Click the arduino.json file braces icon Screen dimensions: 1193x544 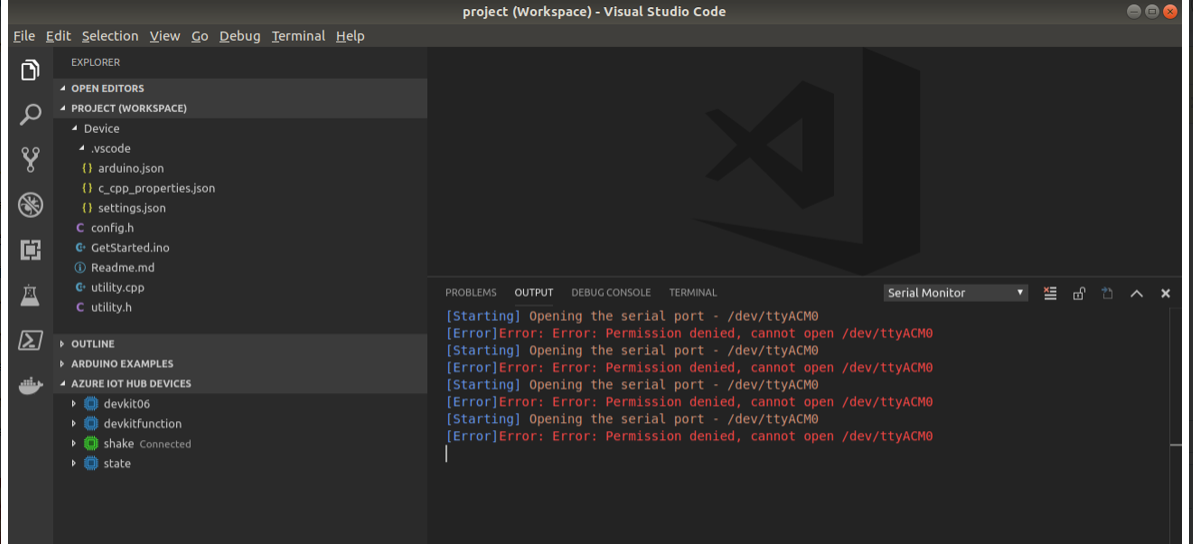[87, 168]
